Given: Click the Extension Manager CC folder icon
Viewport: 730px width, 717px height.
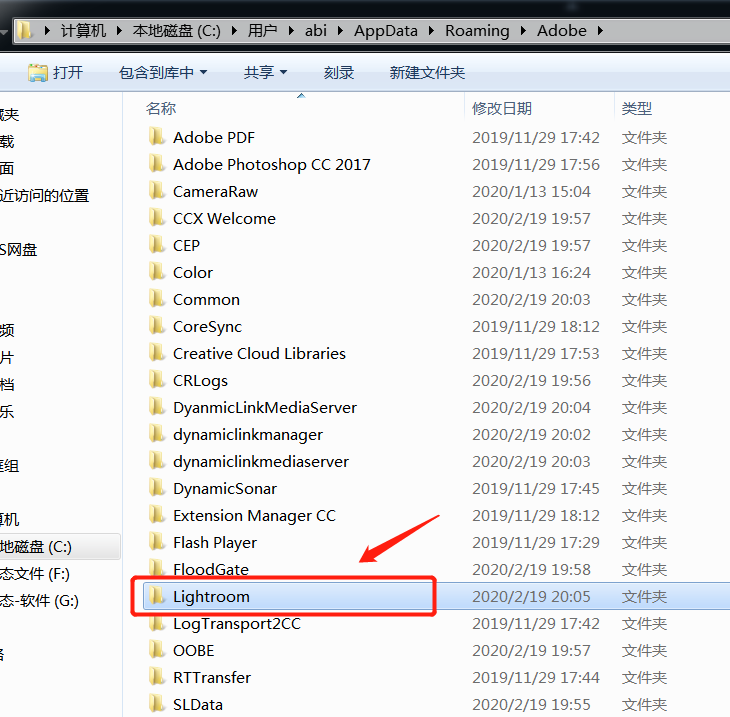Looking at the screenshot, I should coord(157,515).
